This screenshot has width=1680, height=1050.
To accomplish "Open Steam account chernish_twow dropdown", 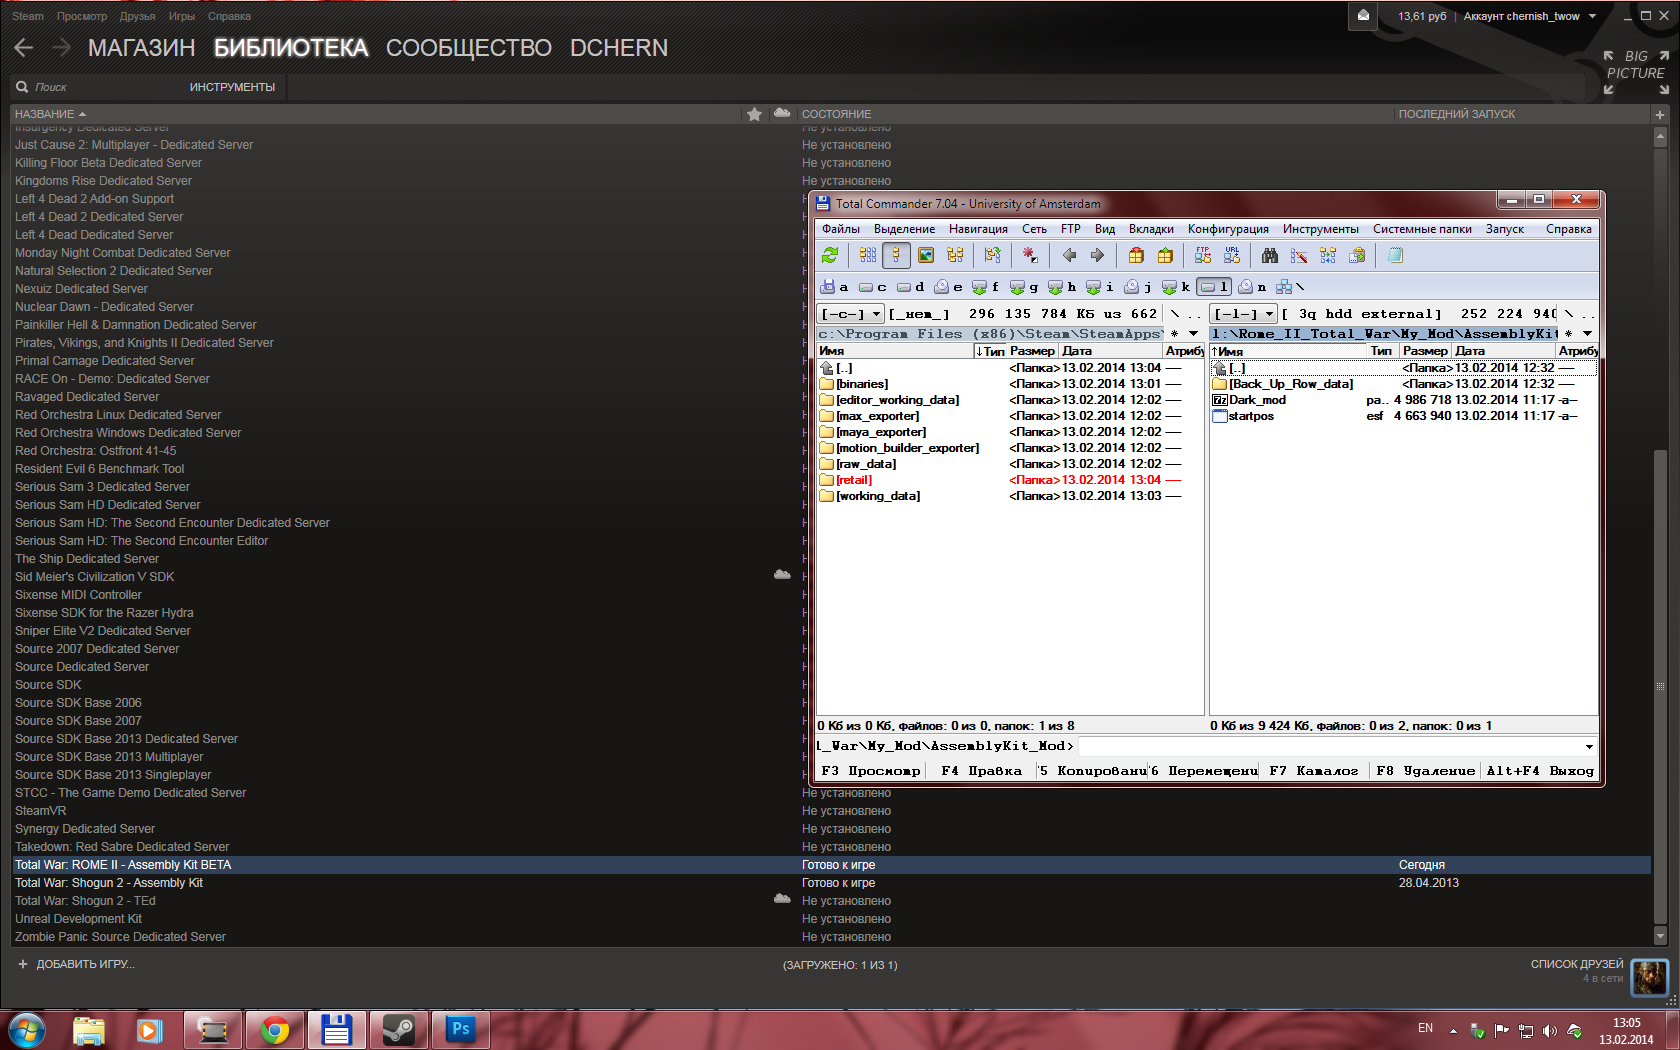I will pos(1530,16).
